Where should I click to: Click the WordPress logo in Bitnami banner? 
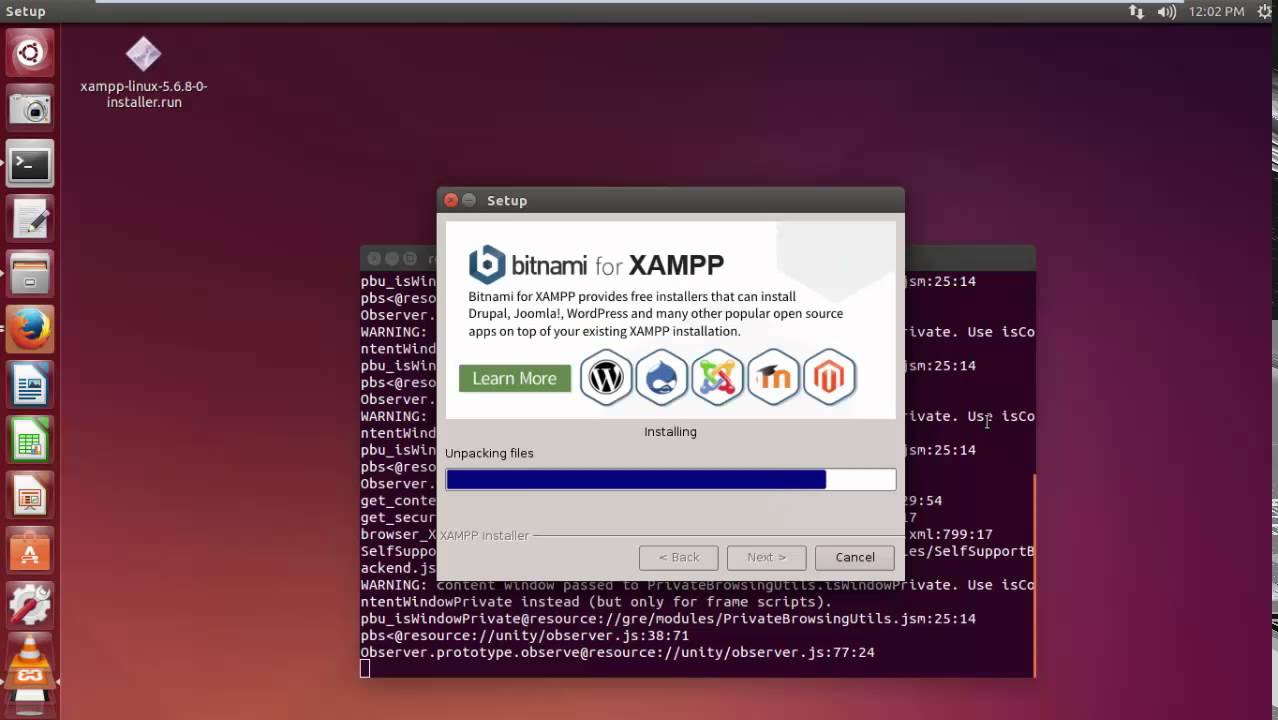pyautogui.click(x=606, y=377)
